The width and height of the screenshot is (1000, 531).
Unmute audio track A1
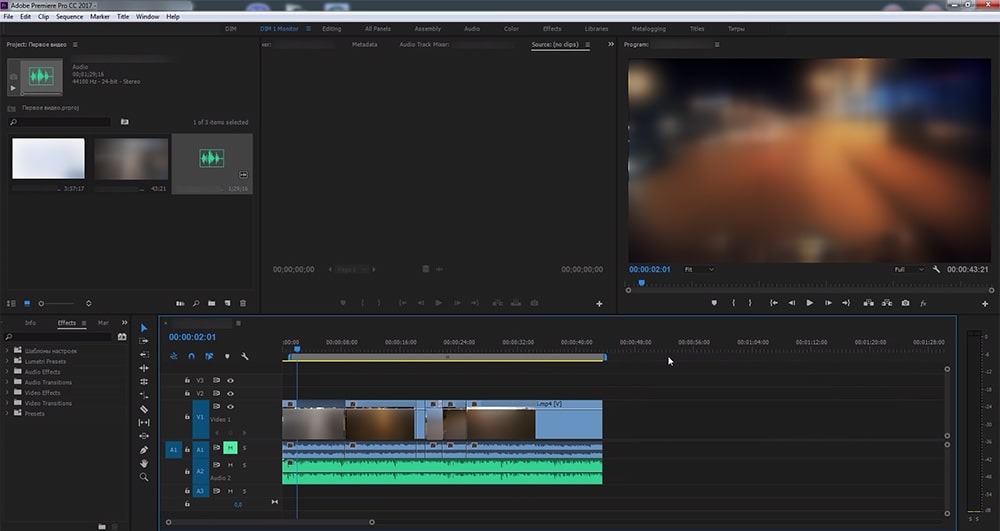230,448
